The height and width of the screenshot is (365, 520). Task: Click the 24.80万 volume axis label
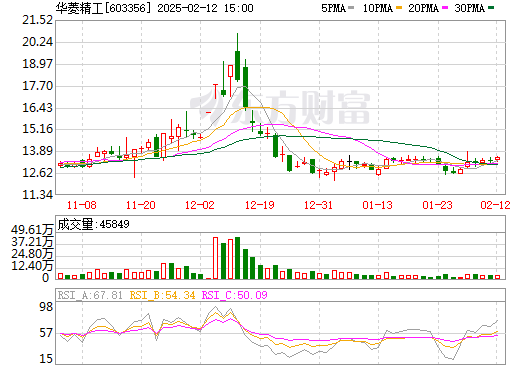(32, 254)
